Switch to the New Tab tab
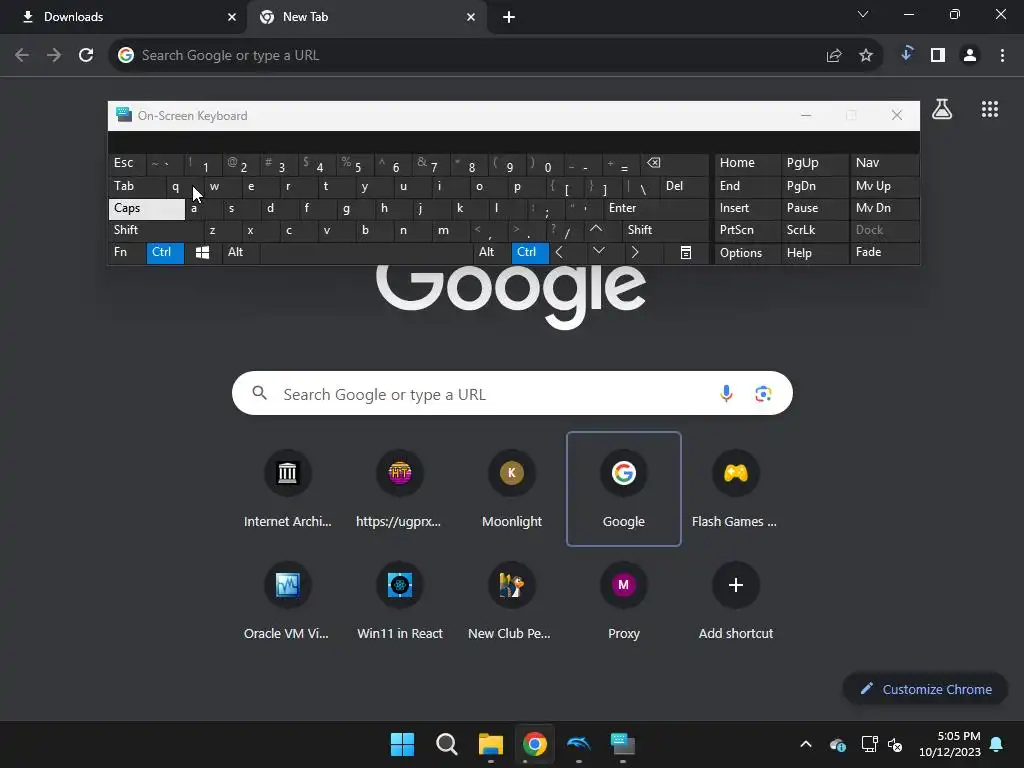 [x=367, y=17]
